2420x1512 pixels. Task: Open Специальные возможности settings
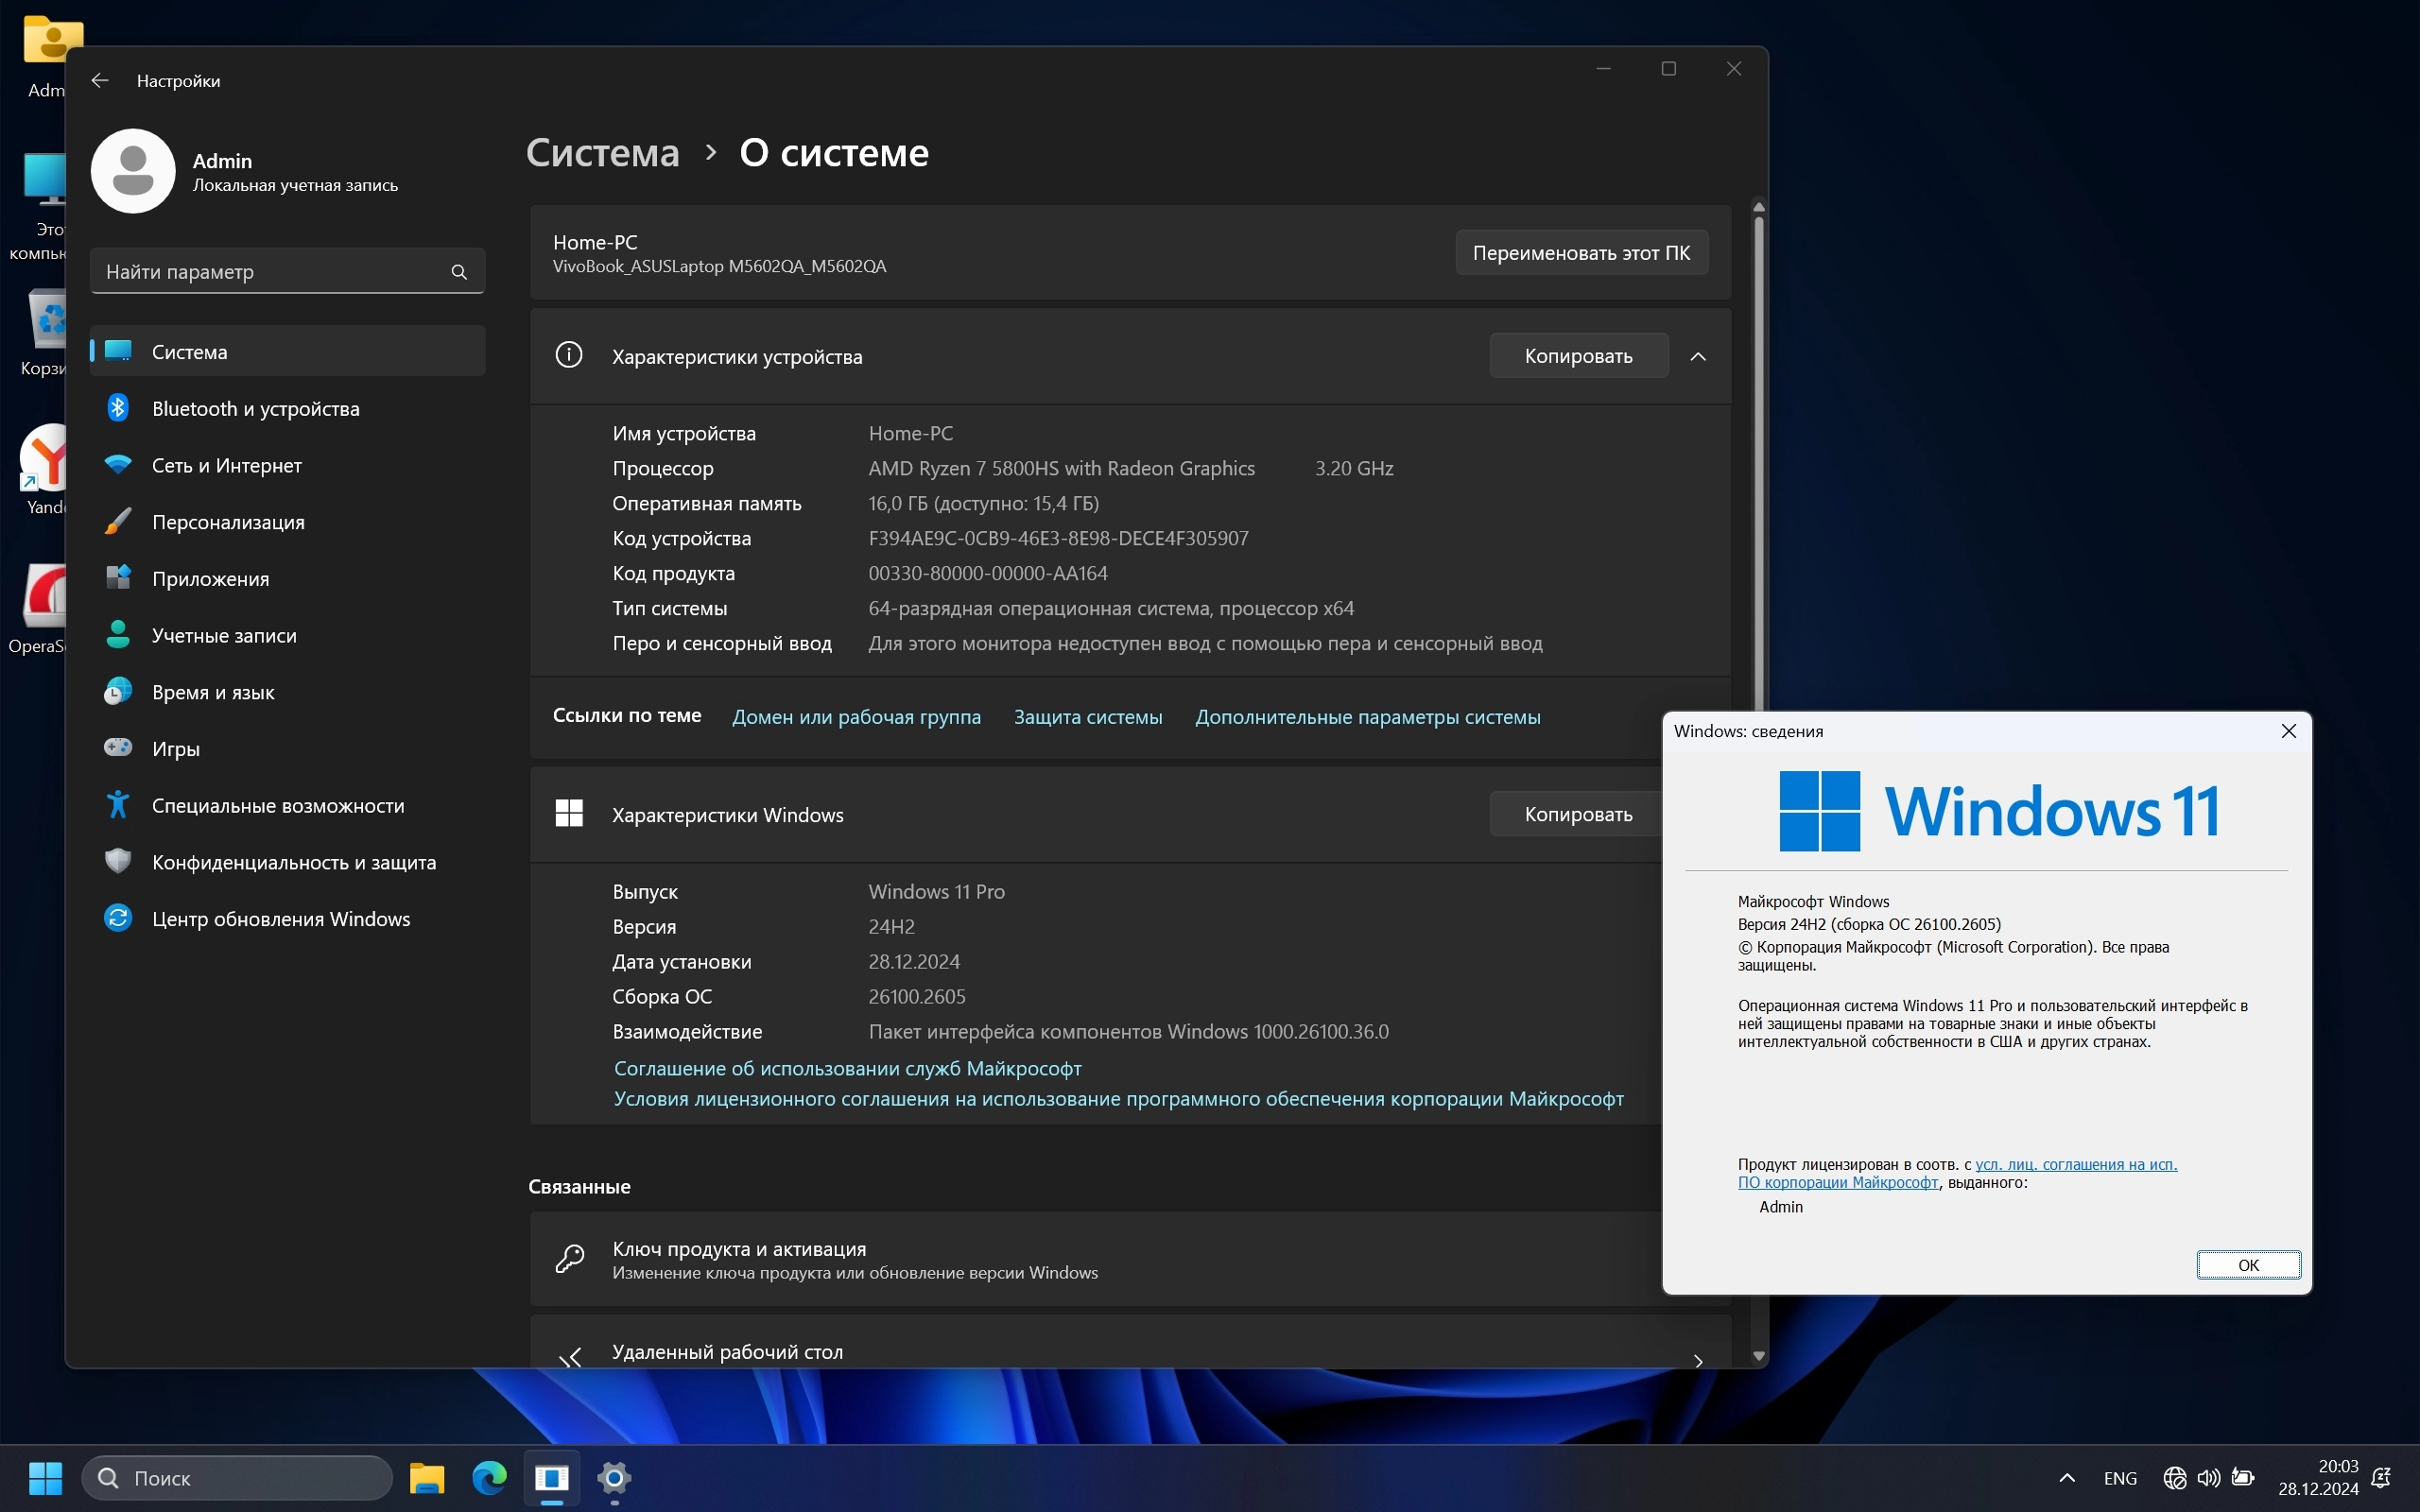278,805
